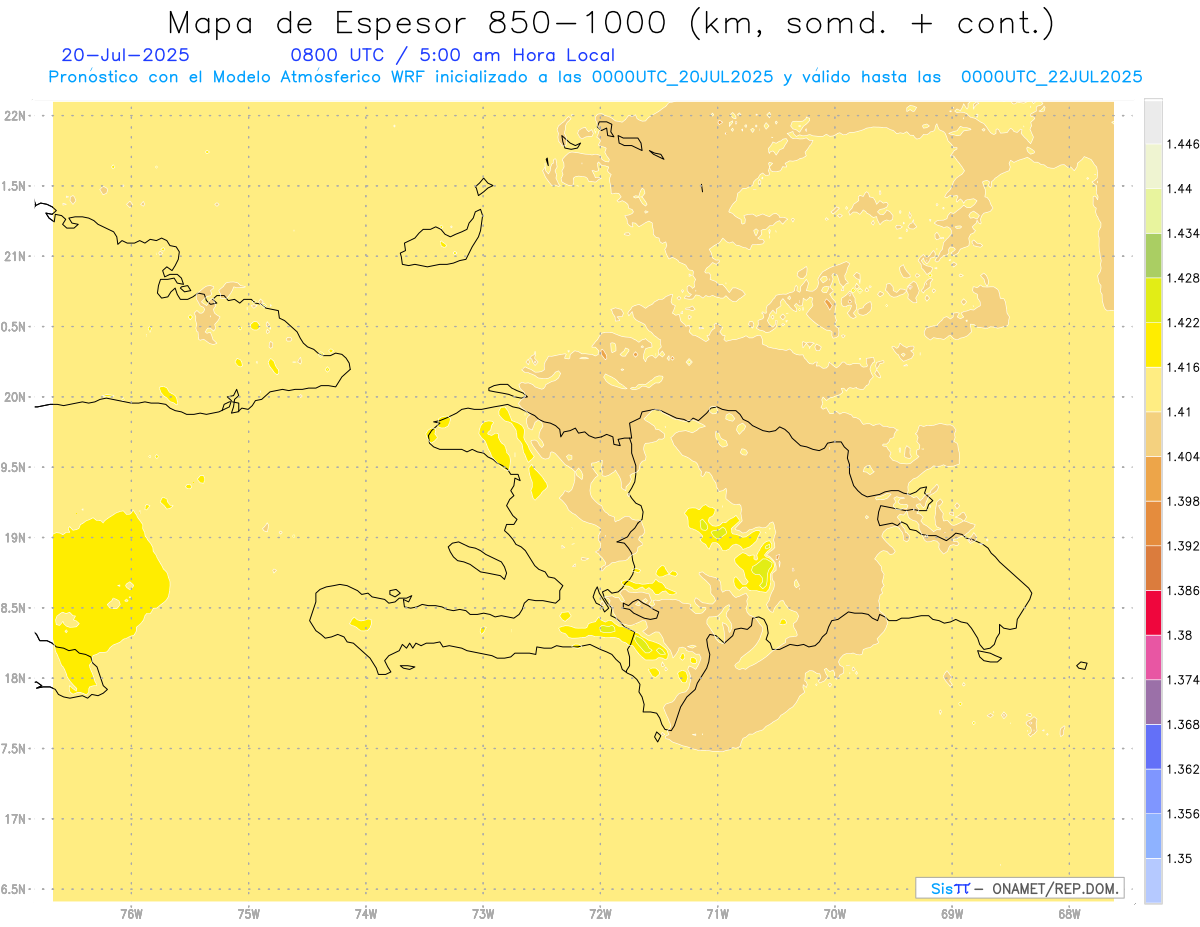The height and width of the screenshot is (927, 1200).
Task: Click the latitude label '21N'
Action: 15,256
